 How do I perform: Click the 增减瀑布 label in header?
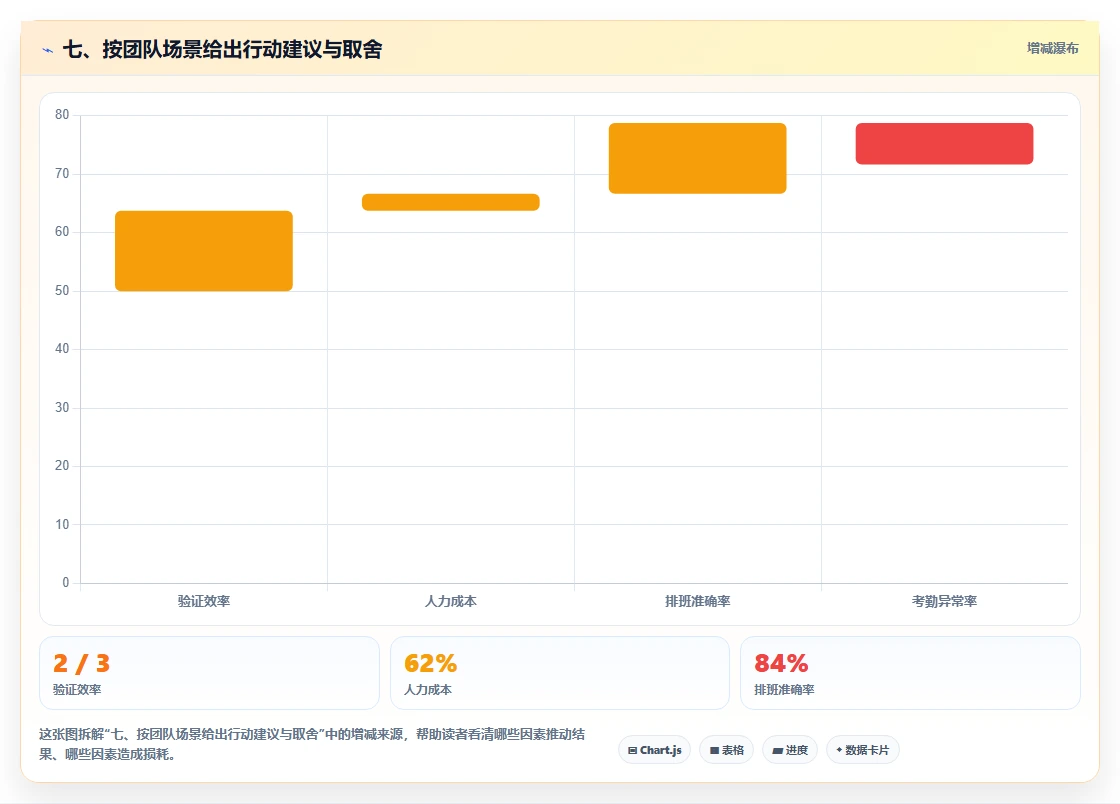tap(1052, 48)
